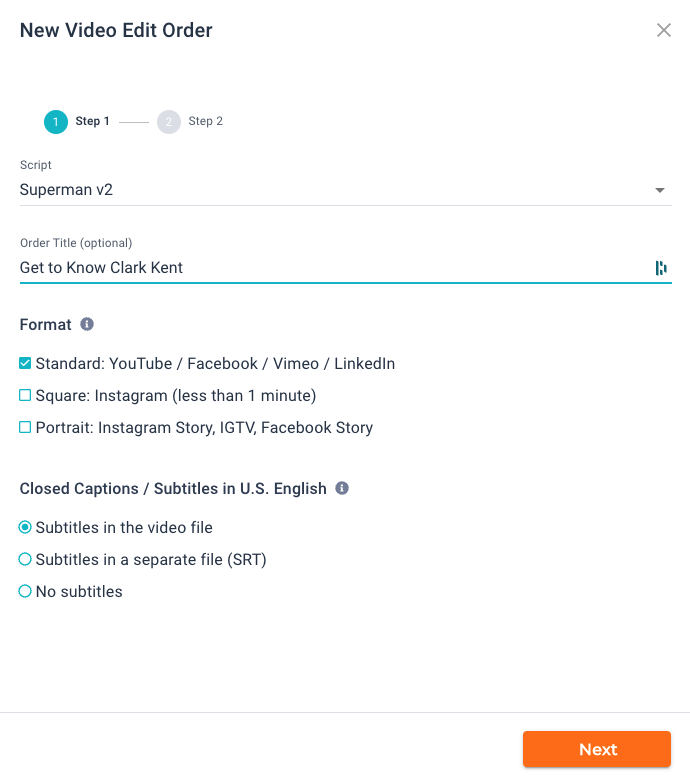Click the Superman v2 script selection

pyautogui.click(x=66, y=190)
